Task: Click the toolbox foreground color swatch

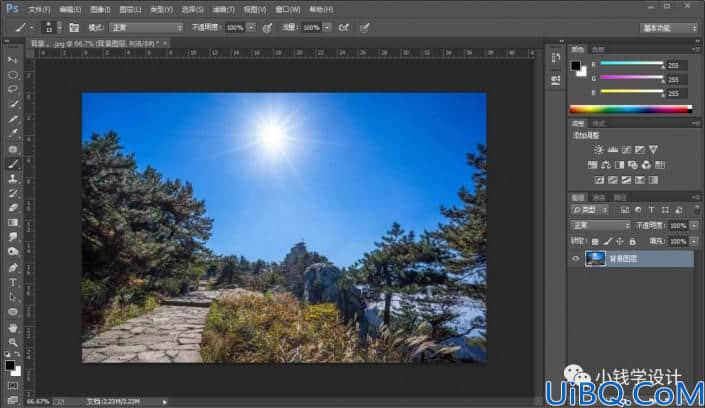Action: click(10, 365)
